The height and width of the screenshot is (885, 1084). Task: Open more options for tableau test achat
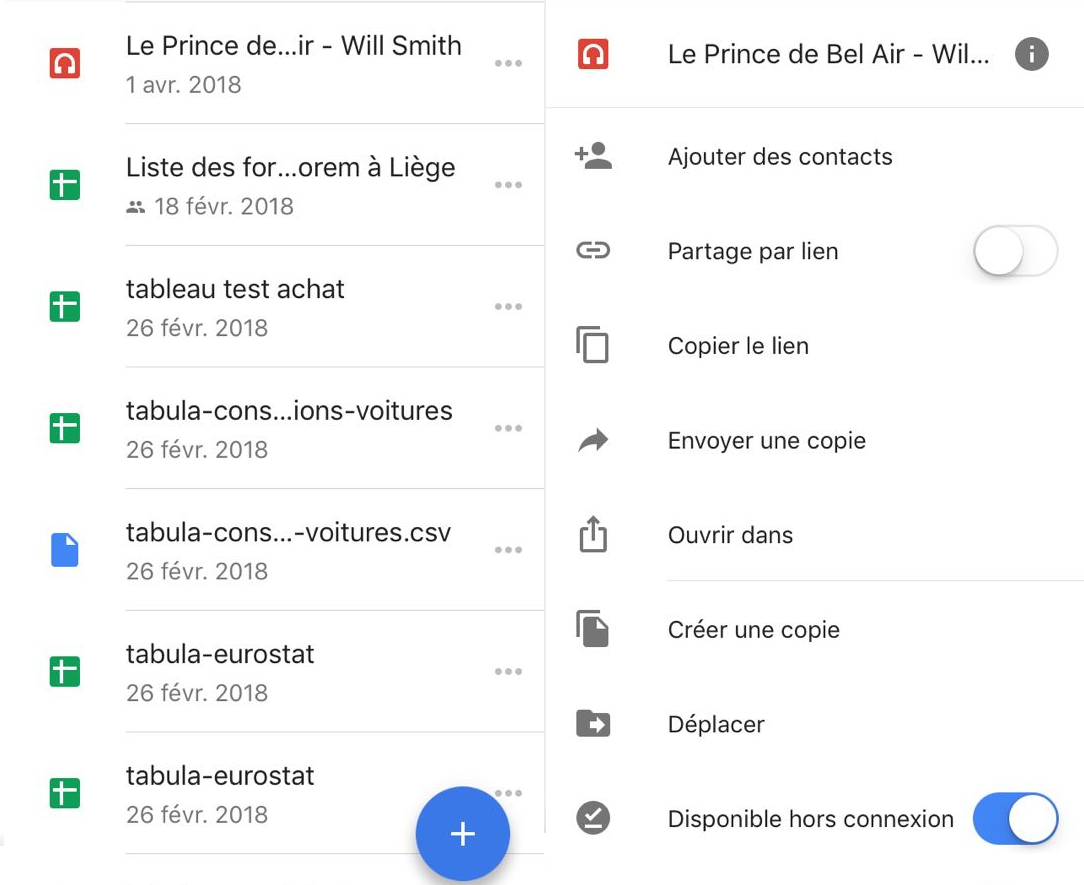508,306
